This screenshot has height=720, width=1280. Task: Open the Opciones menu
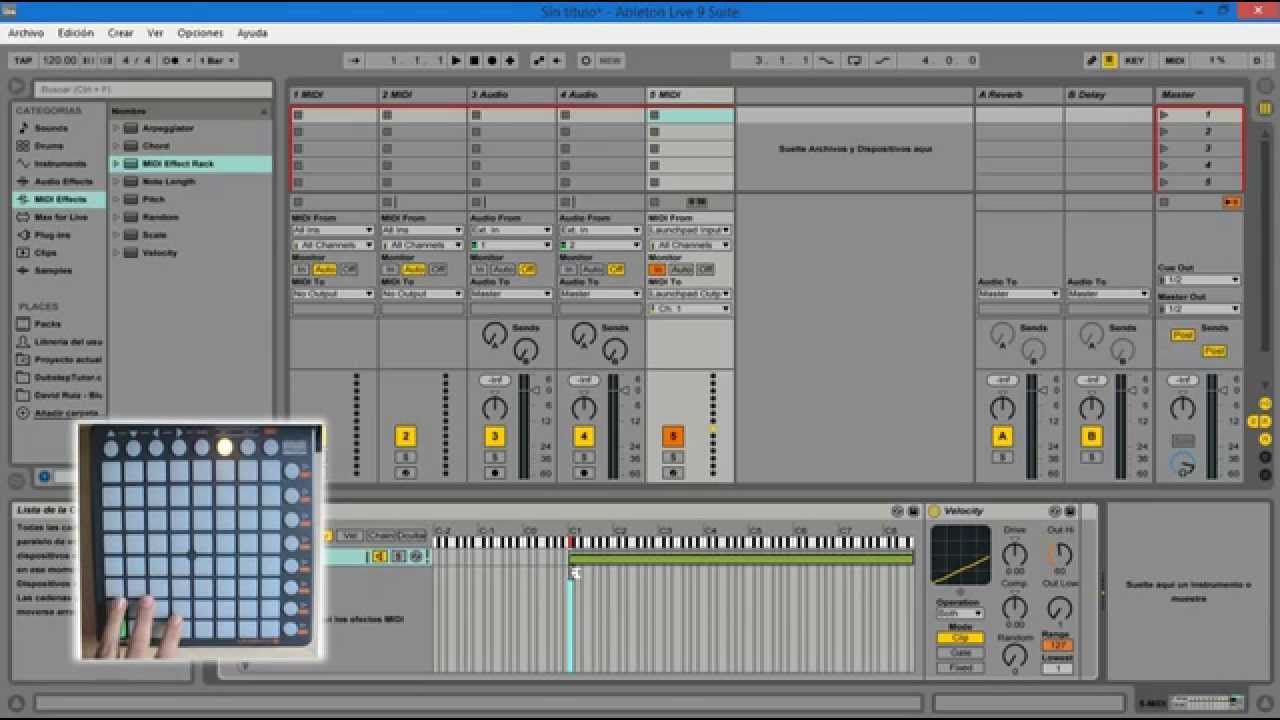[x=201, y=33]
